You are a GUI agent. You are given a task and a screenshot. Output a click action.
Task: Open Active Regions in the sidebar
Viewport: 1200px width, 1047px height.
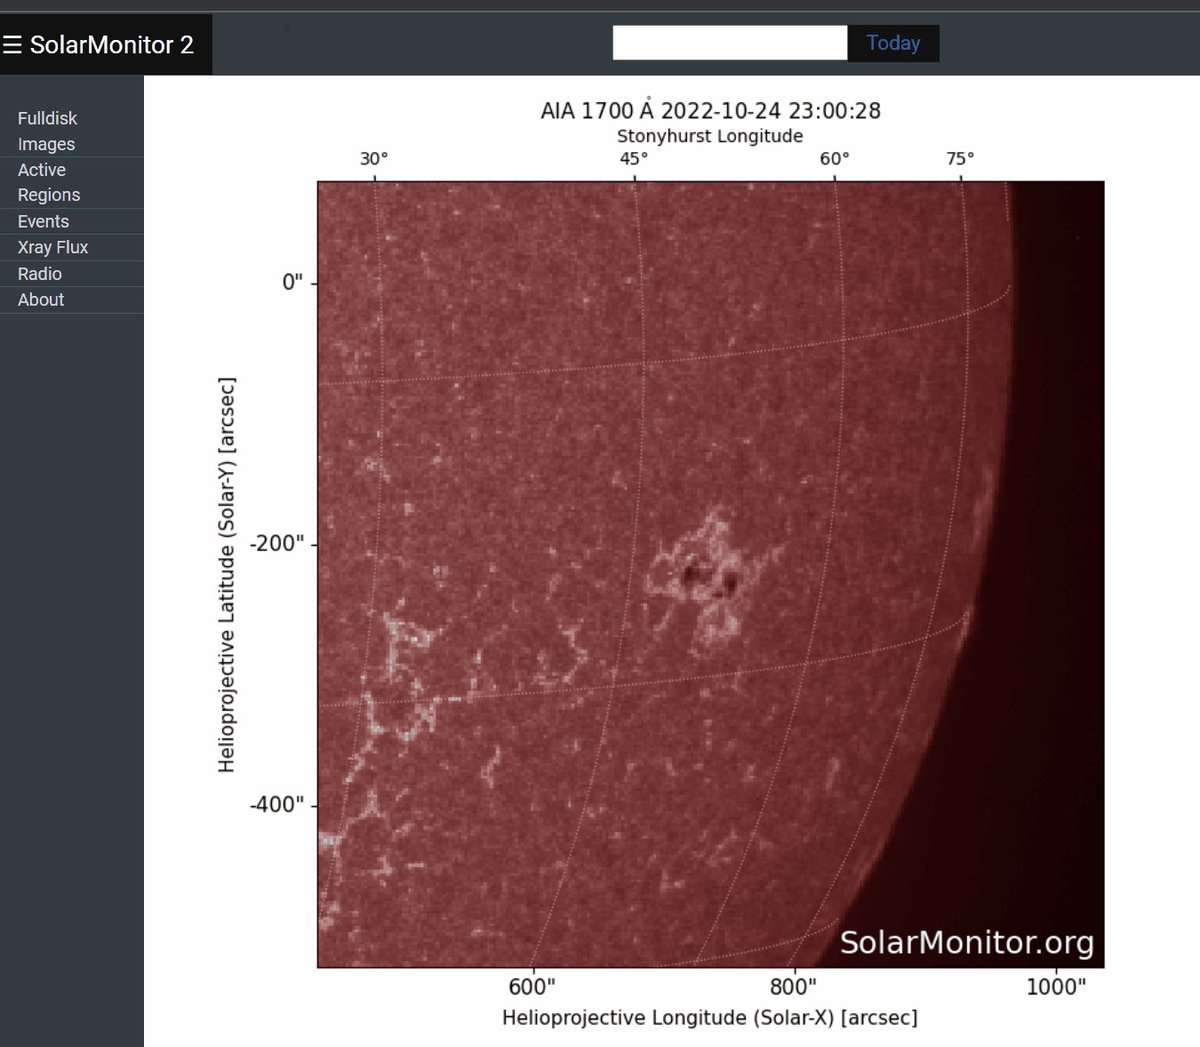[72, 183]
